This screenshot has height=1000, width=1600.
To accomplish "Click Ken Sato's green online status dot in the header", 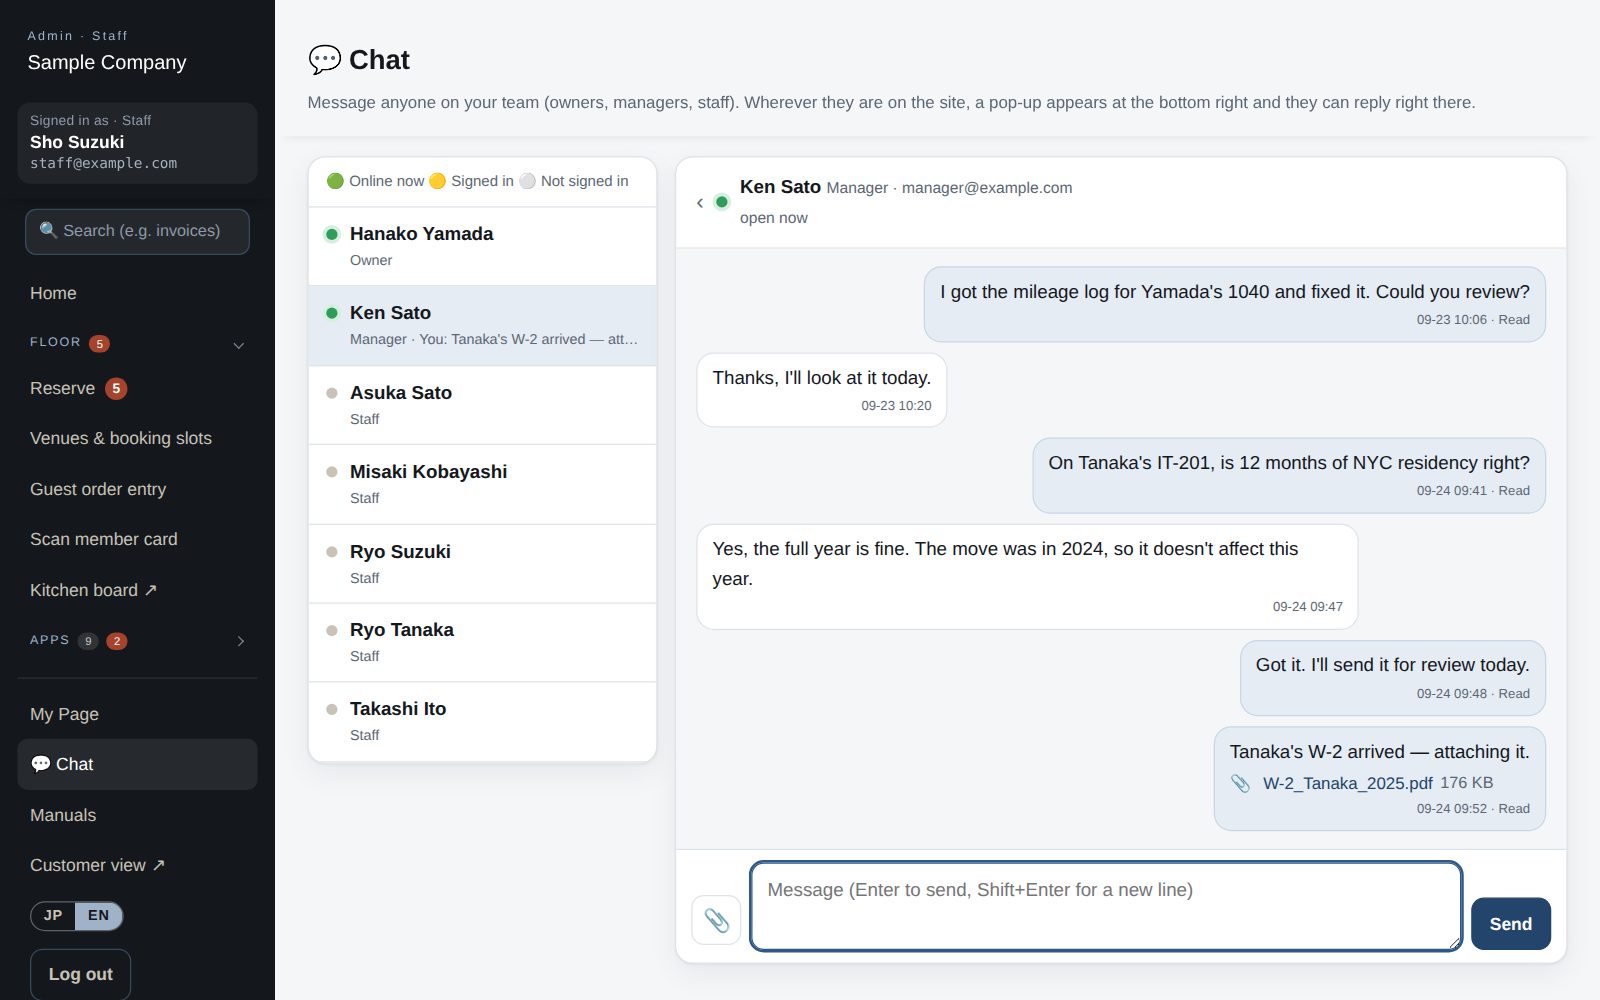I will click(722, 202).
